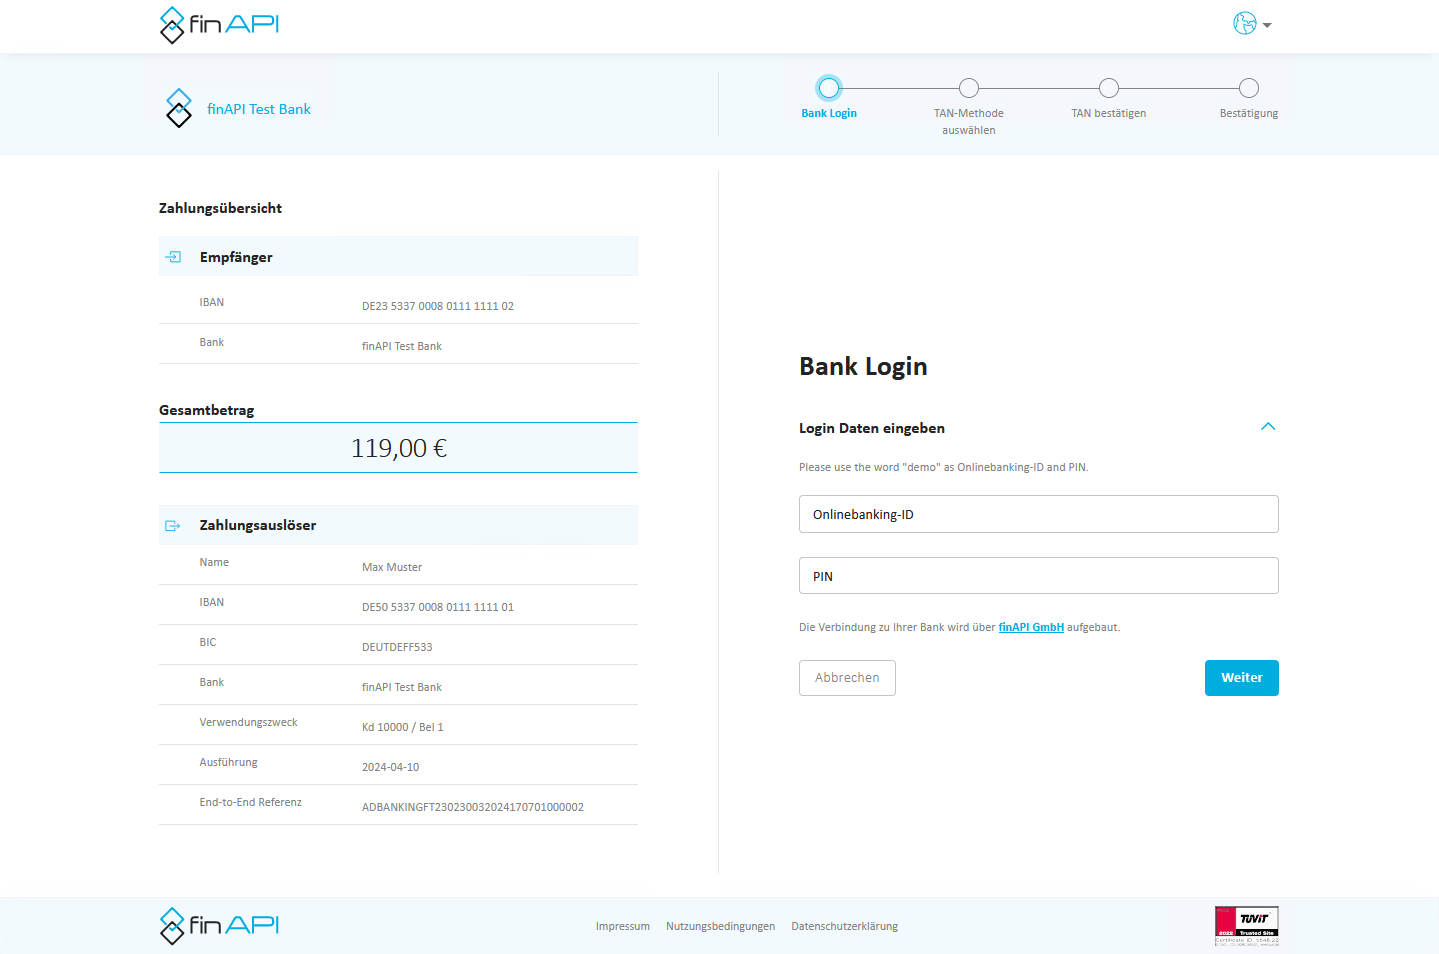This screenshot has height=954, width=1439.
Task: Click the TAN bestätigen step circle
Action: tap(1109, 88)
